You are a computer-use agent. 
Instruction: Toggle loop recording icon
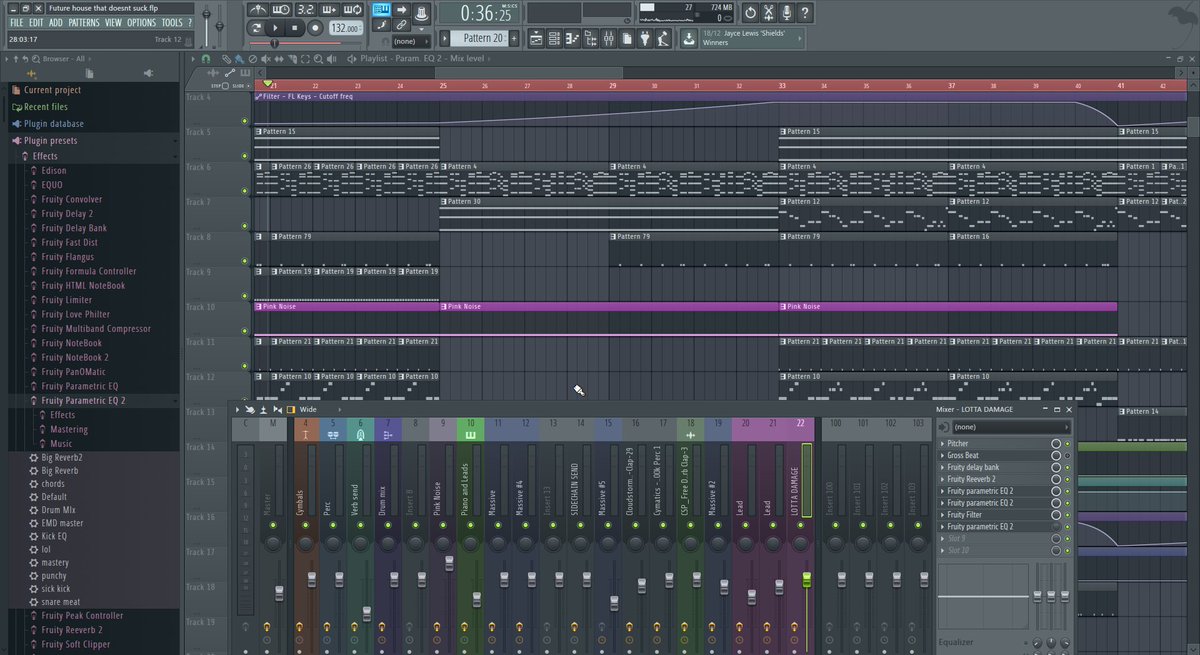click(x=353, y=9)
